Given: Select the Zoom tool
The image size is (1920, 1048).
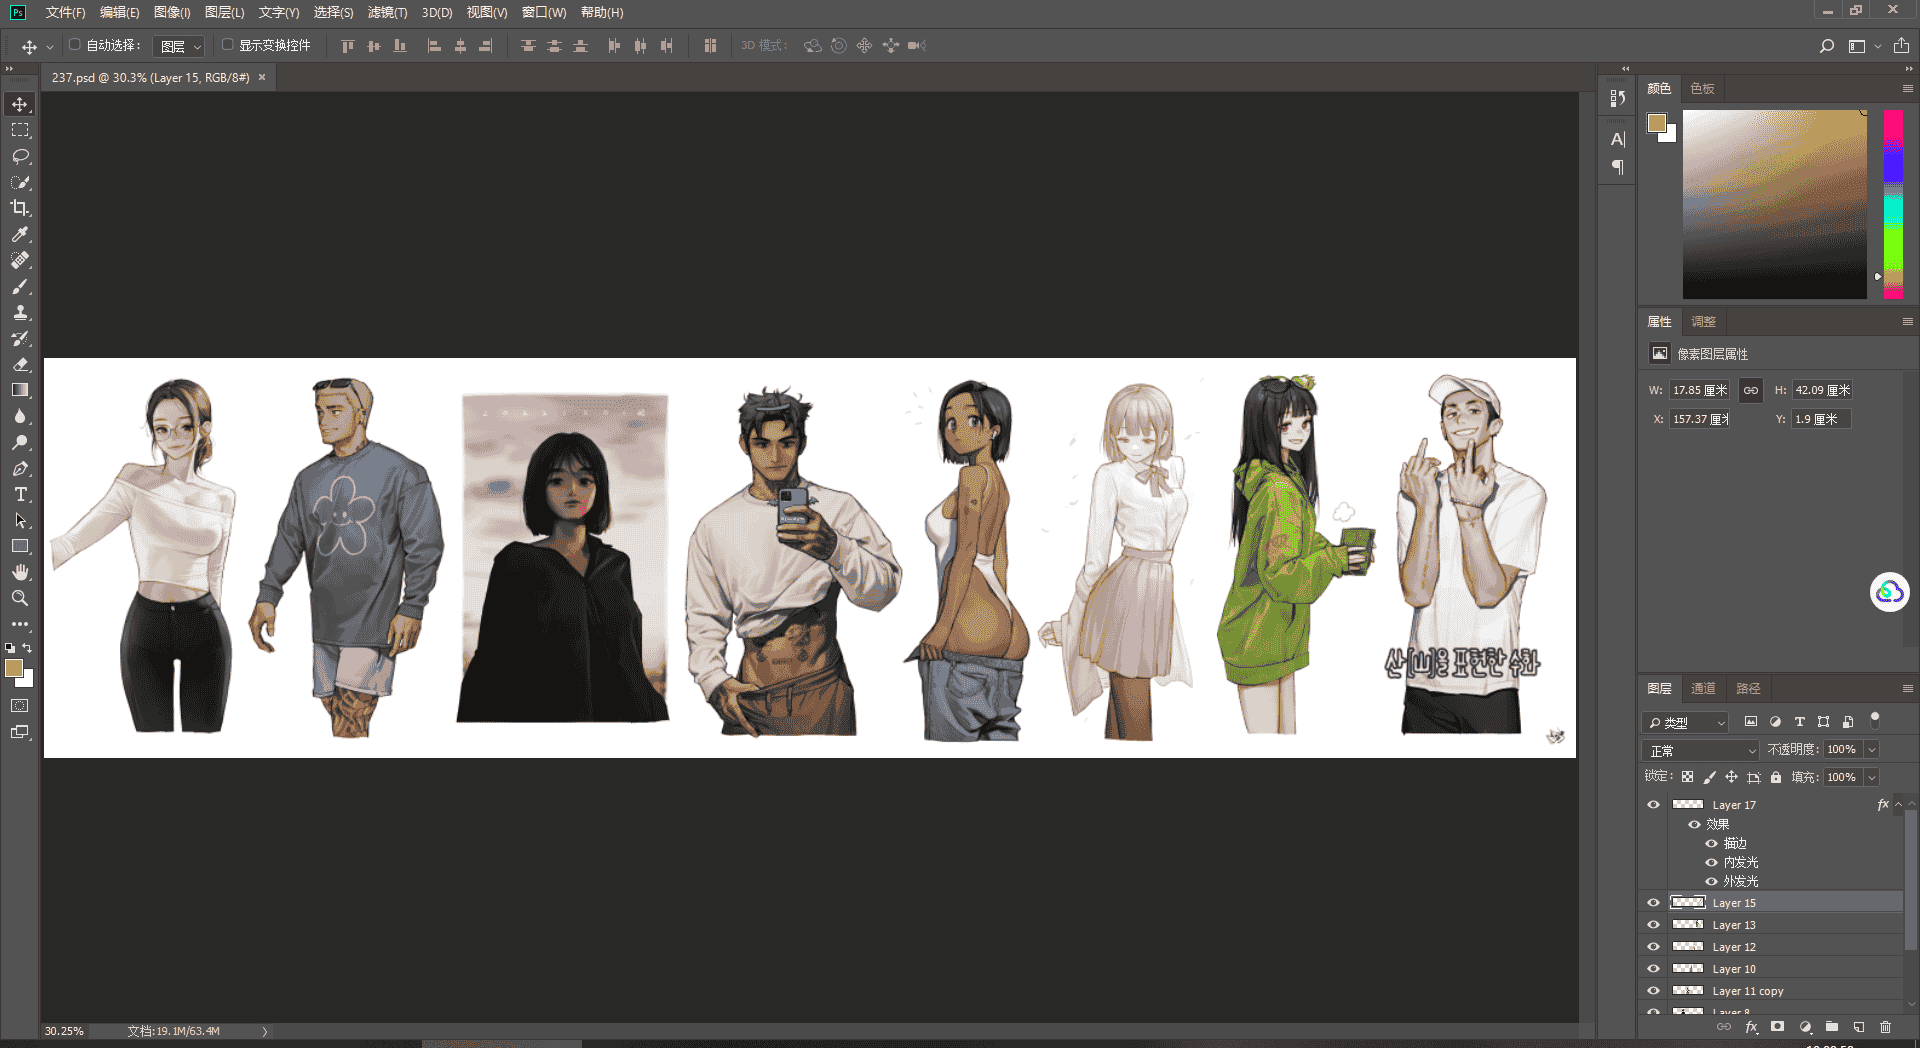Looking at the screenshot, I should [20, 598].
